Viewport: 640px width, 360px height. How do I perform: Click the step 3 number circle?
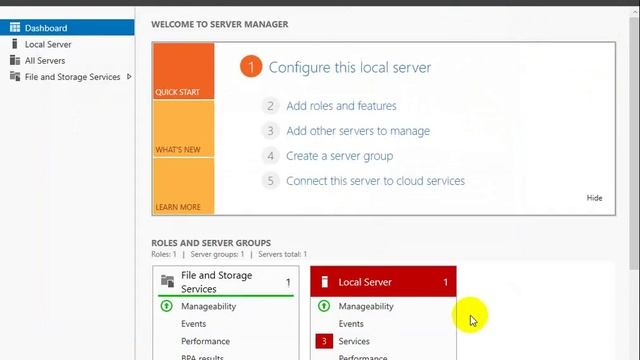point(270,131)
